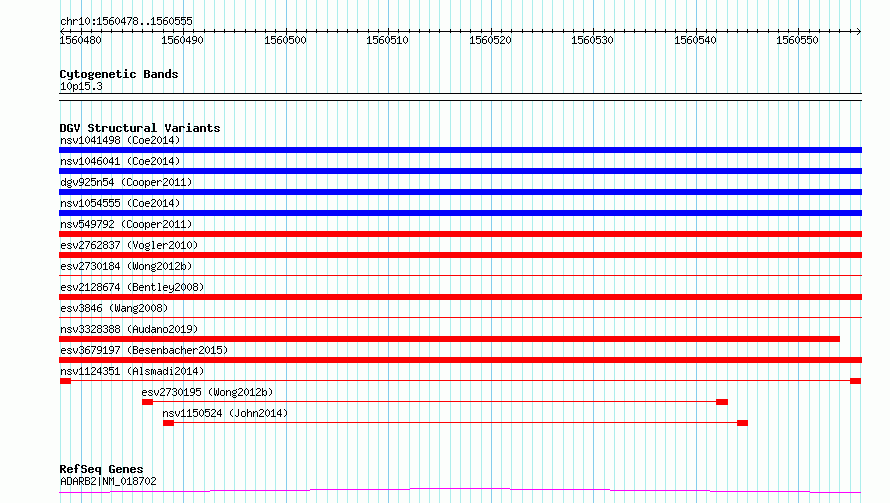Click the blue bar under nsv1046041

(460, 171)
